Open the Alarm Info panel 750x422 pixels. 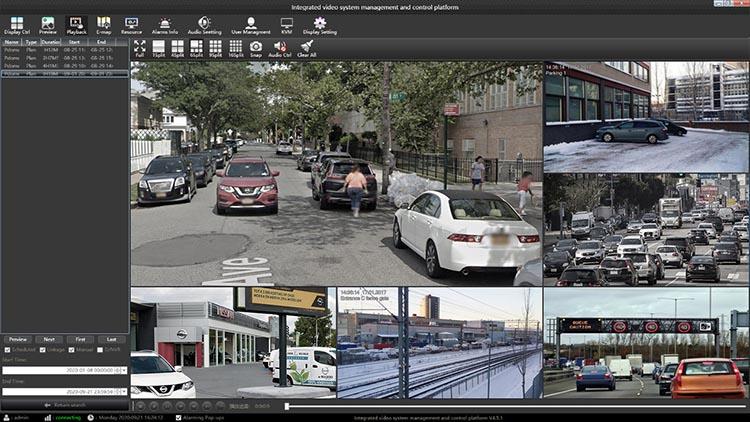165,25
